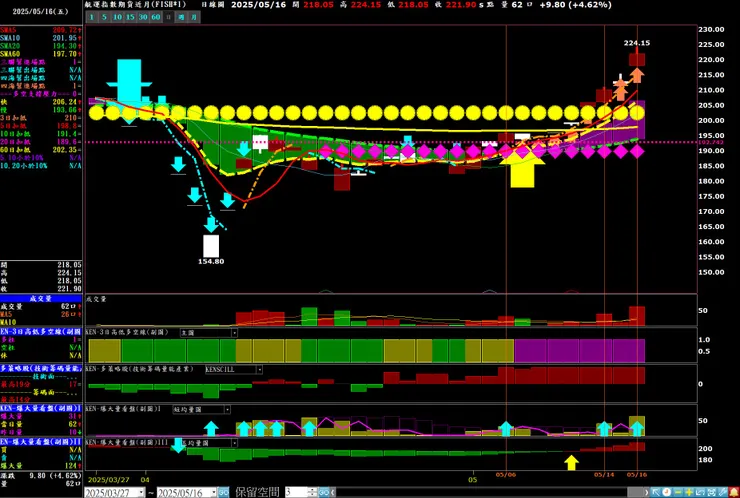
Task: Click the large yellow up arrow signal on chart
Action: coord(522,169)
